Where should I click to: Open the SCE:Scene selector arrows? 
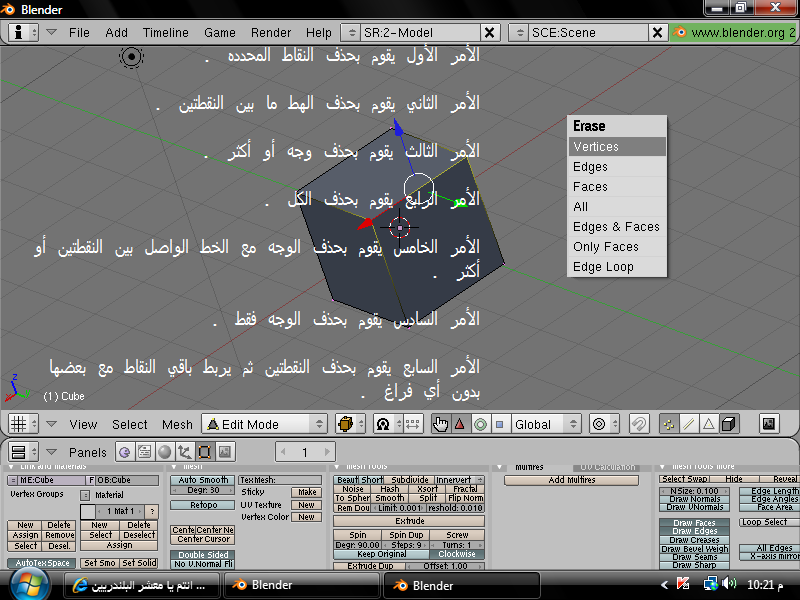point(519,33)
